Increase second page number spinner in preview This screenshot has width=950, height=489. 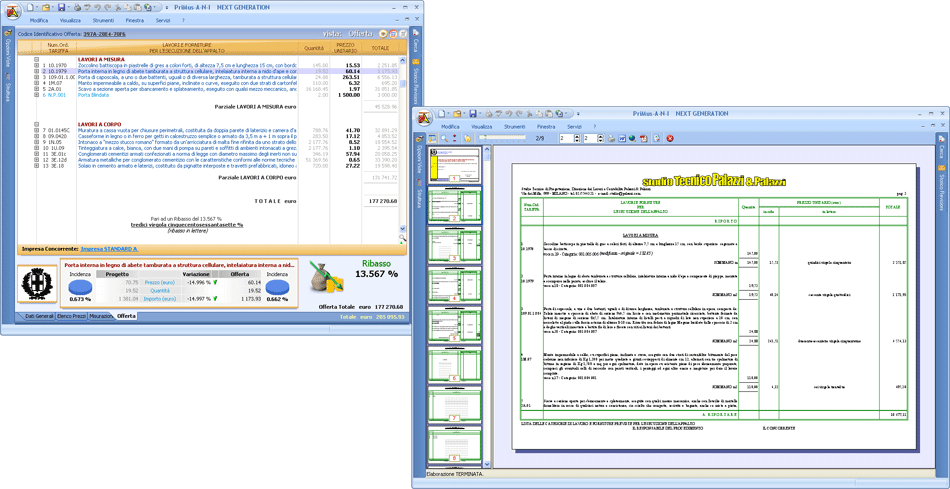[x=600, y=136]
